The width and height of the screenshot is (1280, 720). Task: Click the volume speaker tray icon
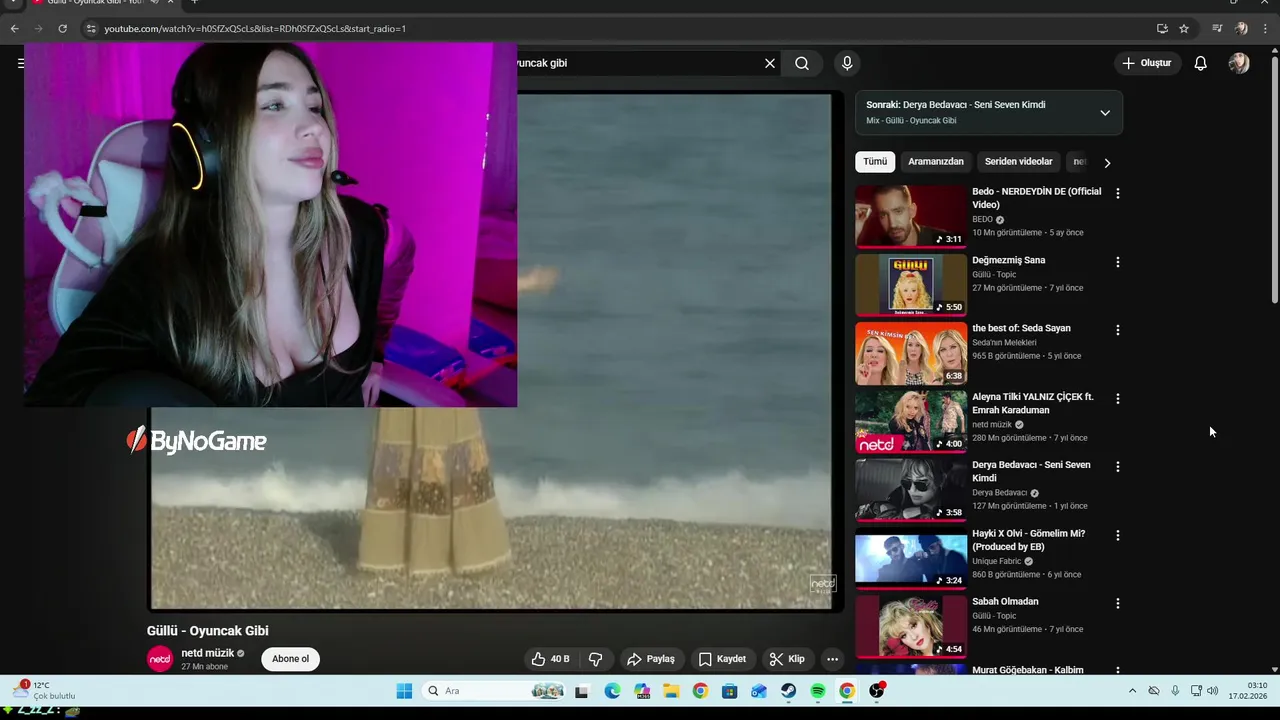pos(1212,691)
